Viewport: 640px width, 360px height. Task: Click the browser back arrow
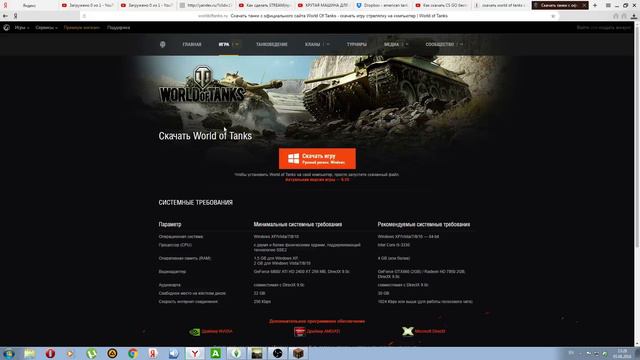(5, 16)
